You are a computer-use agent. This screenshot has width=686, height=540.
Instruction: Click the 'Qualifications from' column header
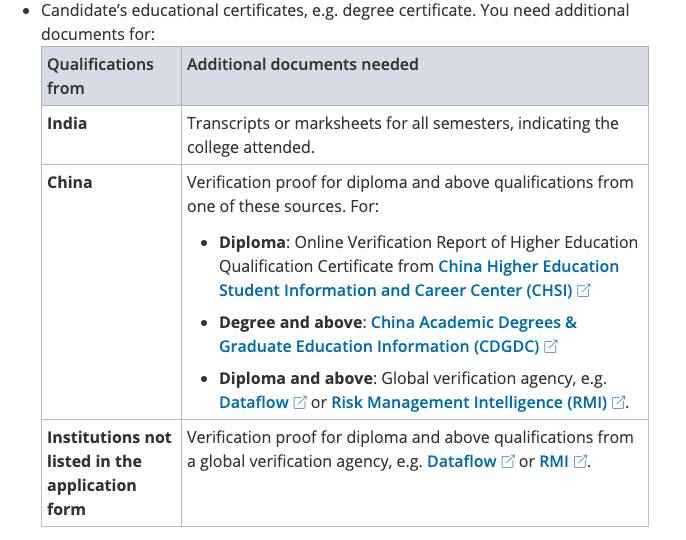coord(100,76)
